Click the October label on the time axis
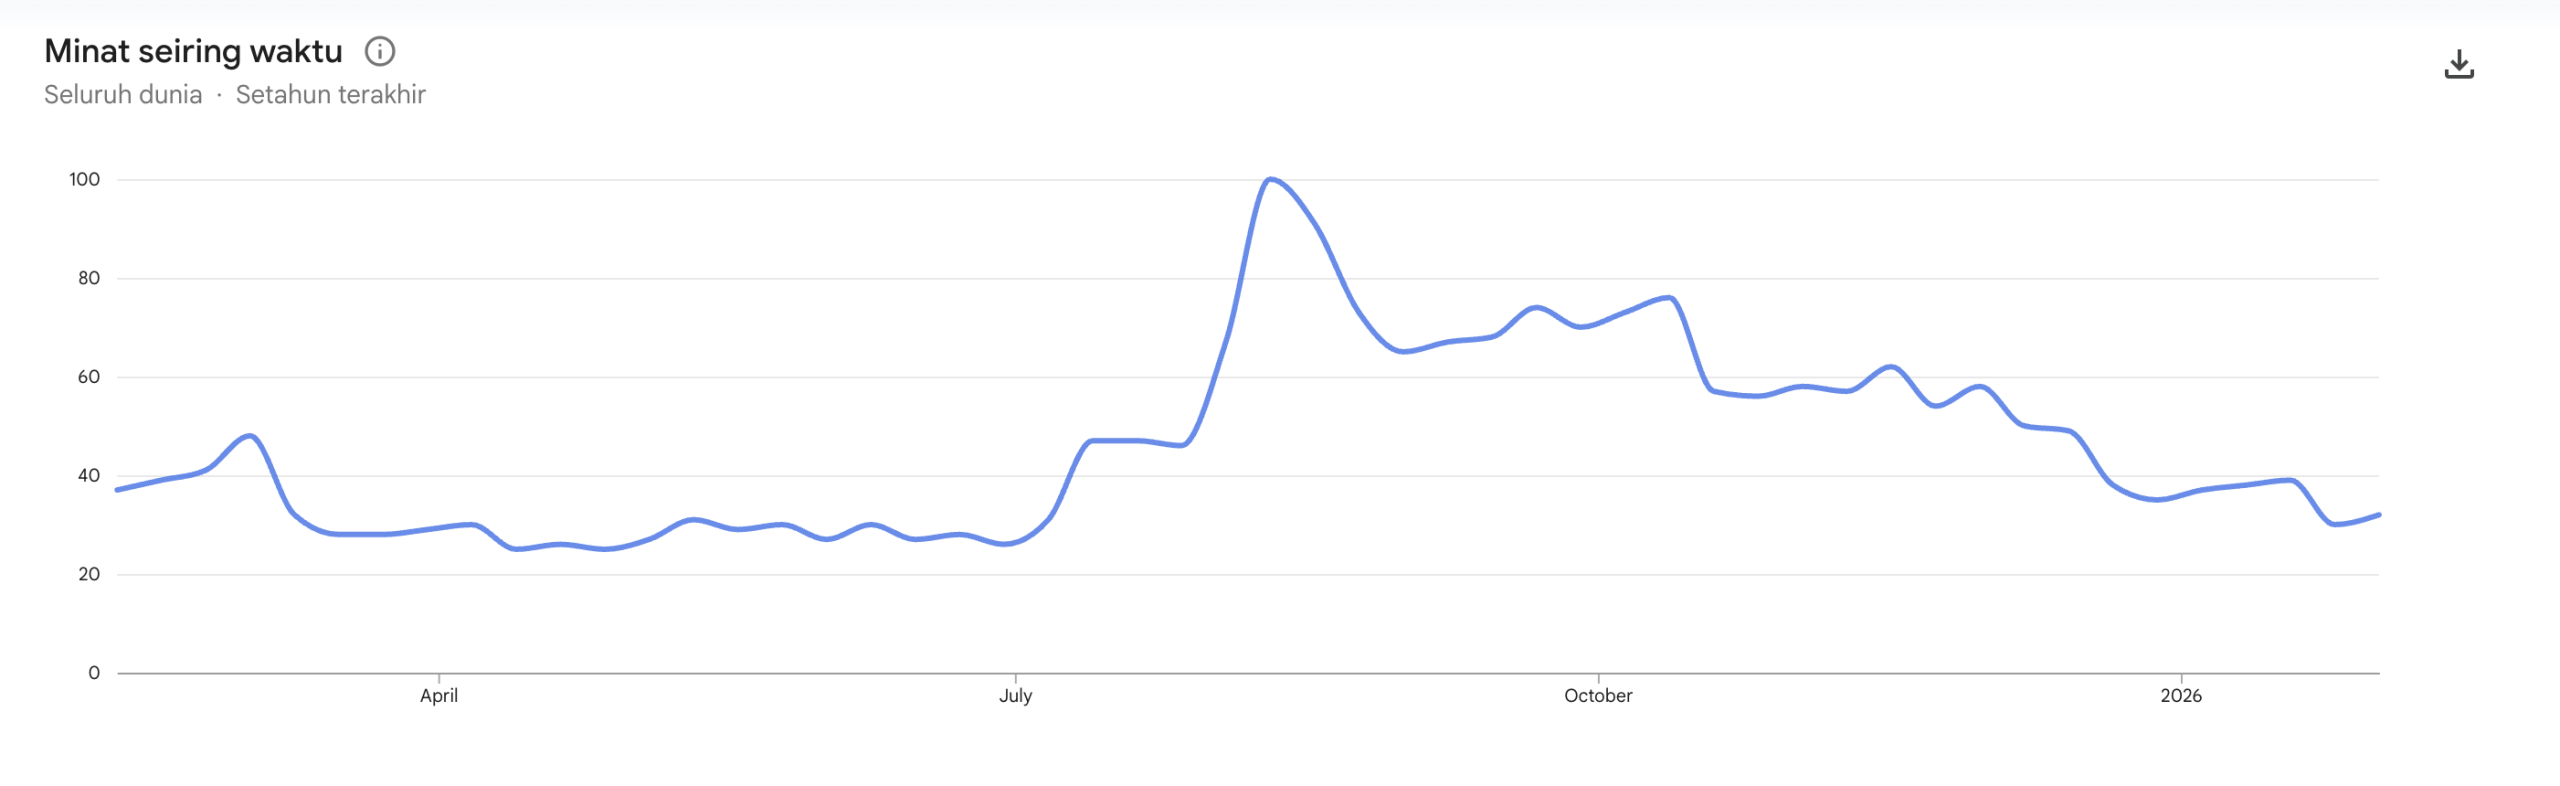The height and width of the screenshot is (786, 2560). click(1598, 695)
